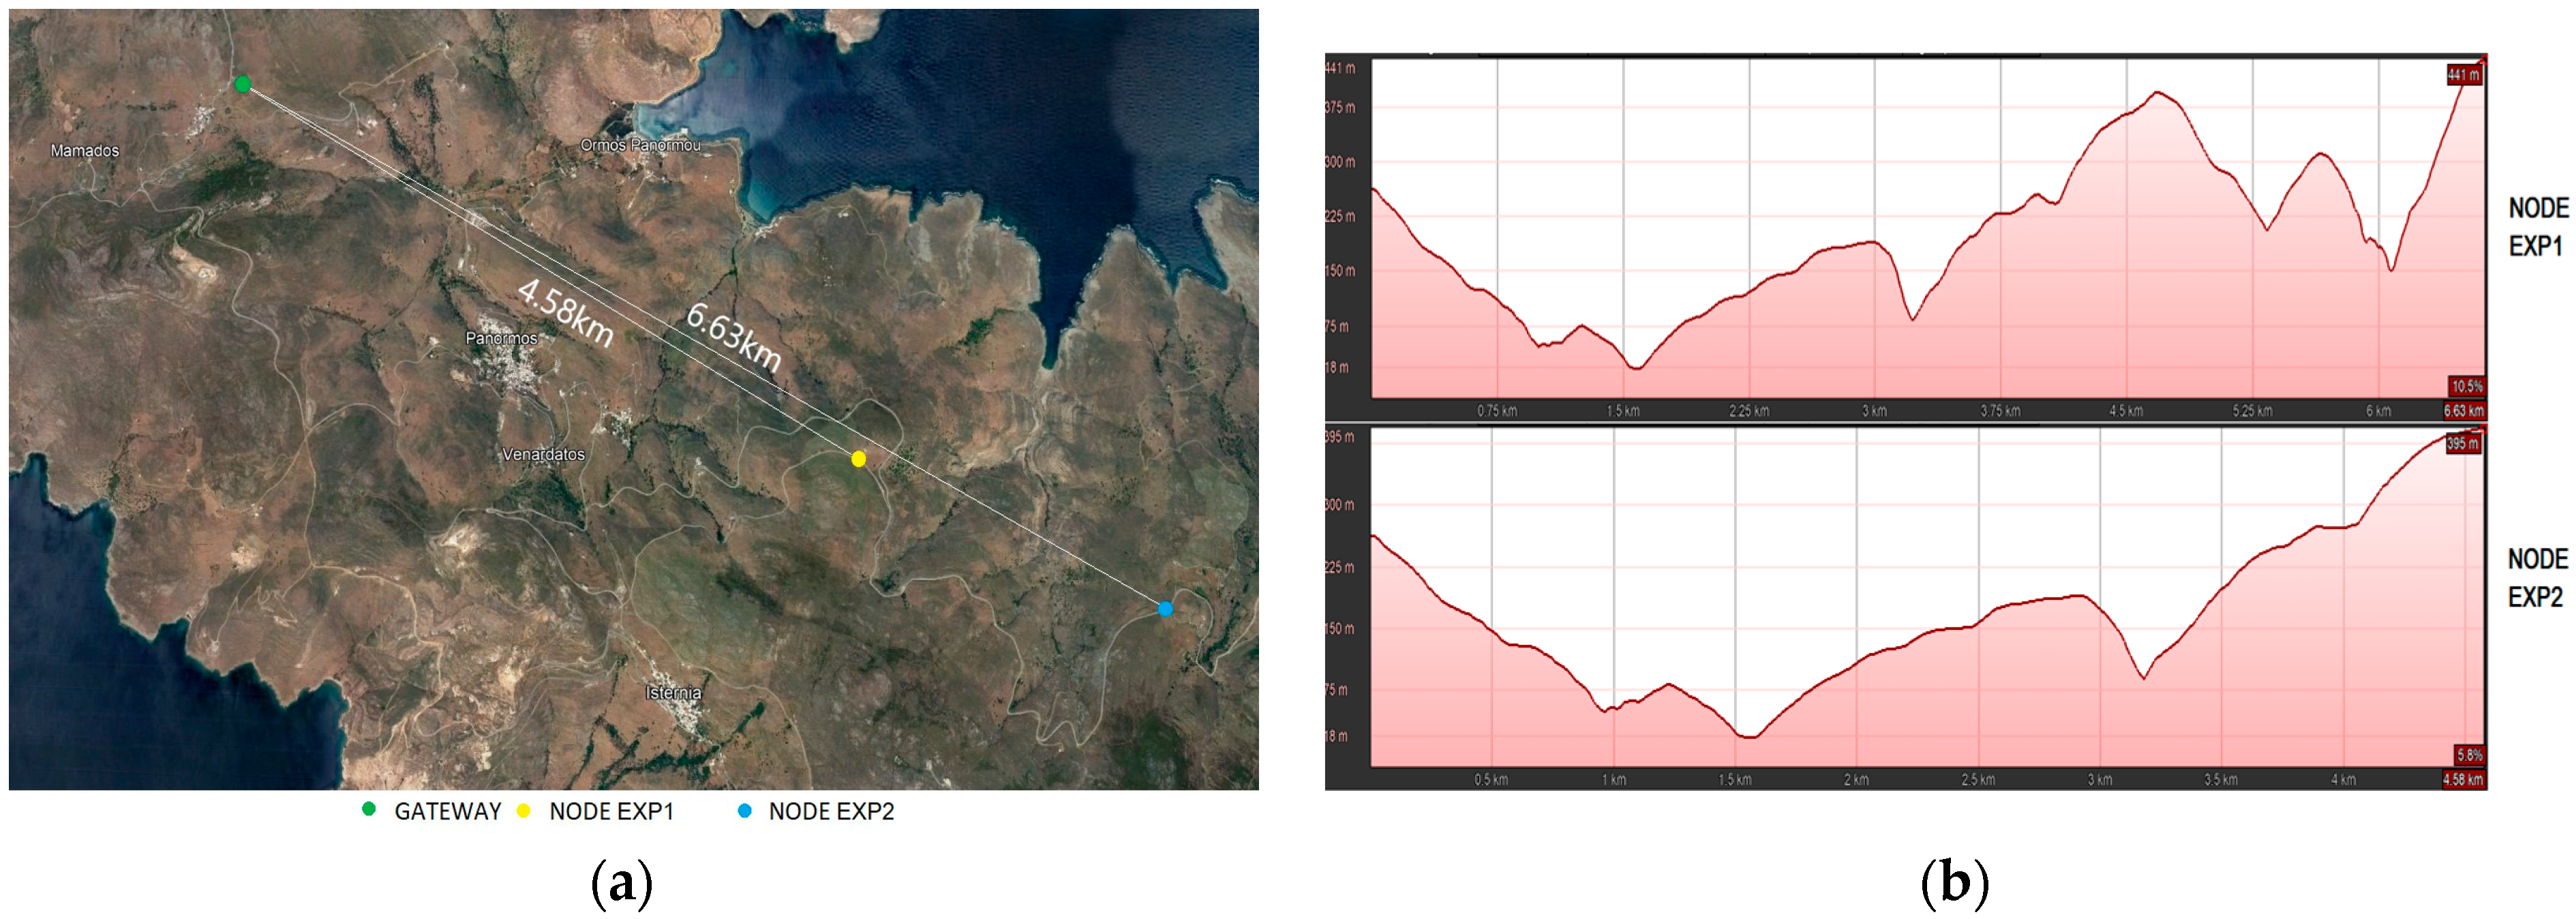Click the Venardatos village label
The image size is (2576, 919).
pos(543,455)
